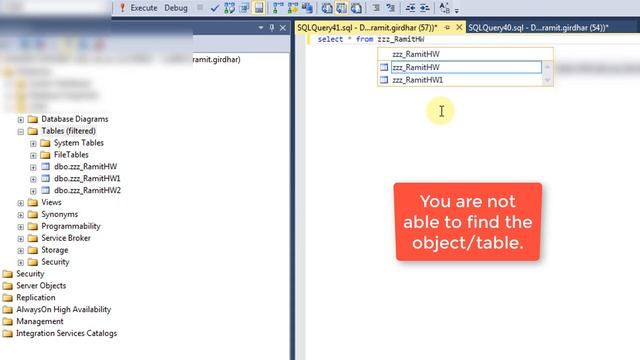This screenshot has height=360, width=640.
Task: Switch output to Results to Text
Action: tap(327, 8)
